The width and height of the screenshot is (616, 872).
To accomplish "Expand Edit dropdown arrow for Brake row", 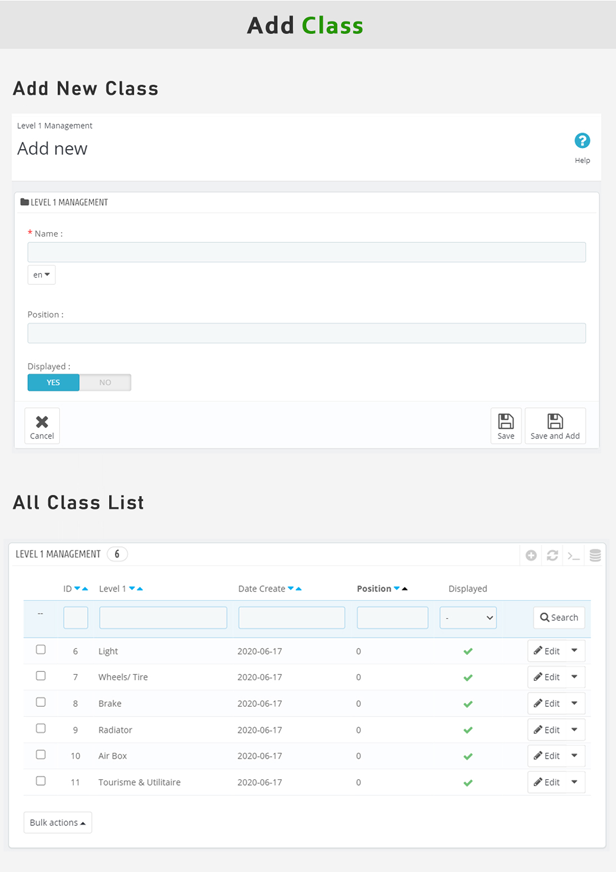I will 574,703.
